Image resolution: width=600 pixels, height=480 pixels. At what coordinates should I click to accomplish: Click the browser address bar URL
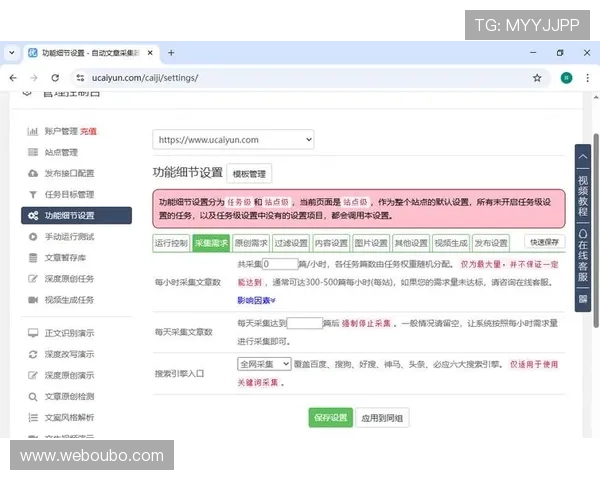(x=145, y=78)
